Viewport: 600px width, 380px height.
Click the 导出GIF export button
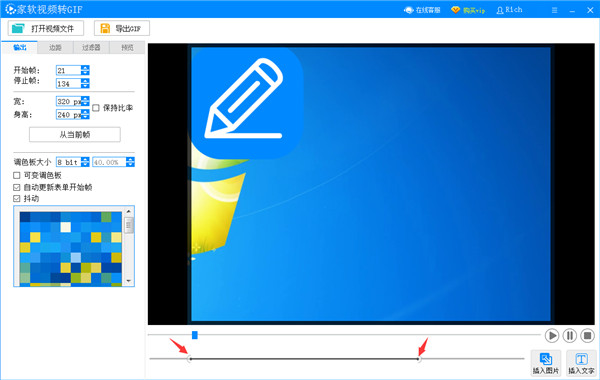(x=122, y=28)
